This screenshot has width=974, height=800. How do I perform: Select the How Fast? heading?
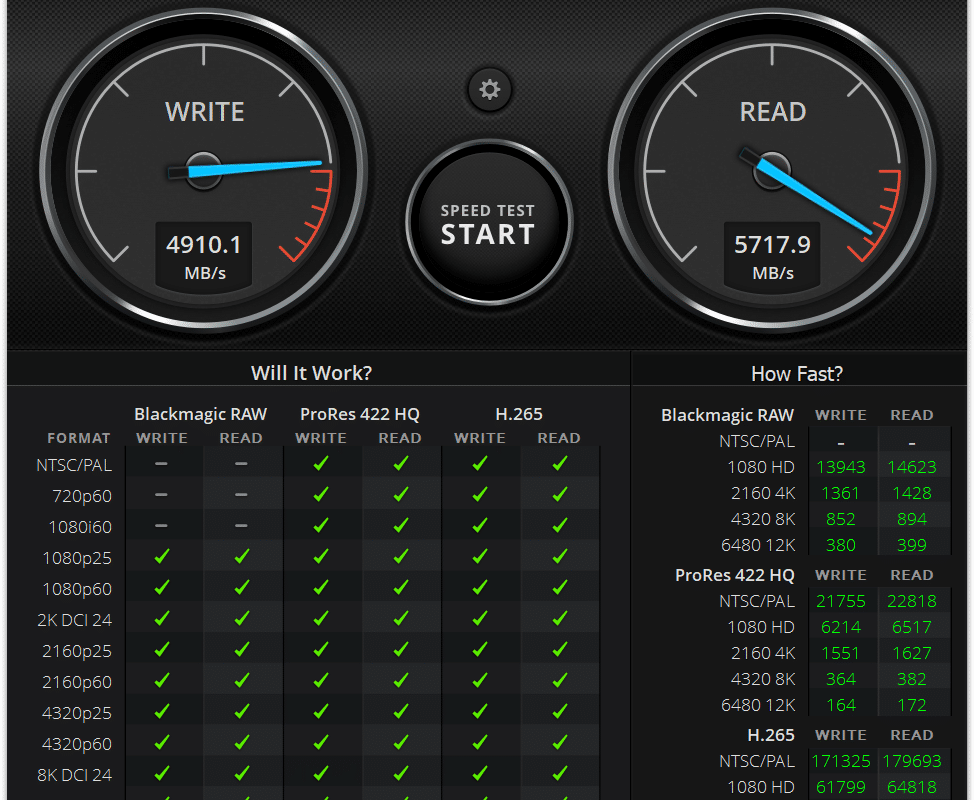tap(797, 373)
